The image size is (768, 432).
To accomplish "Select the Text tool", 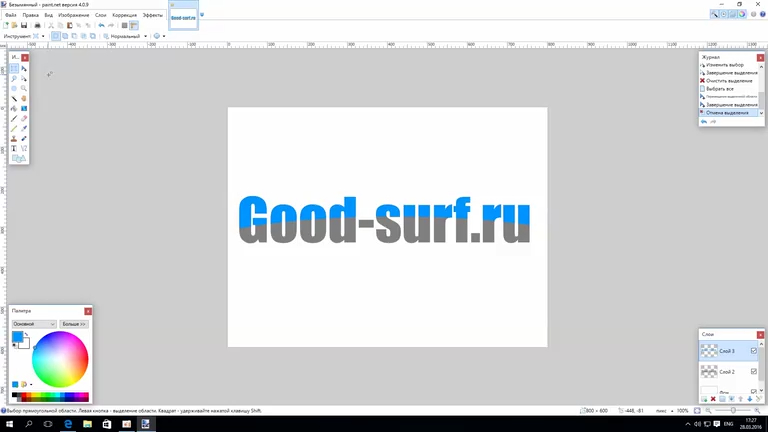I will point(14,148).
